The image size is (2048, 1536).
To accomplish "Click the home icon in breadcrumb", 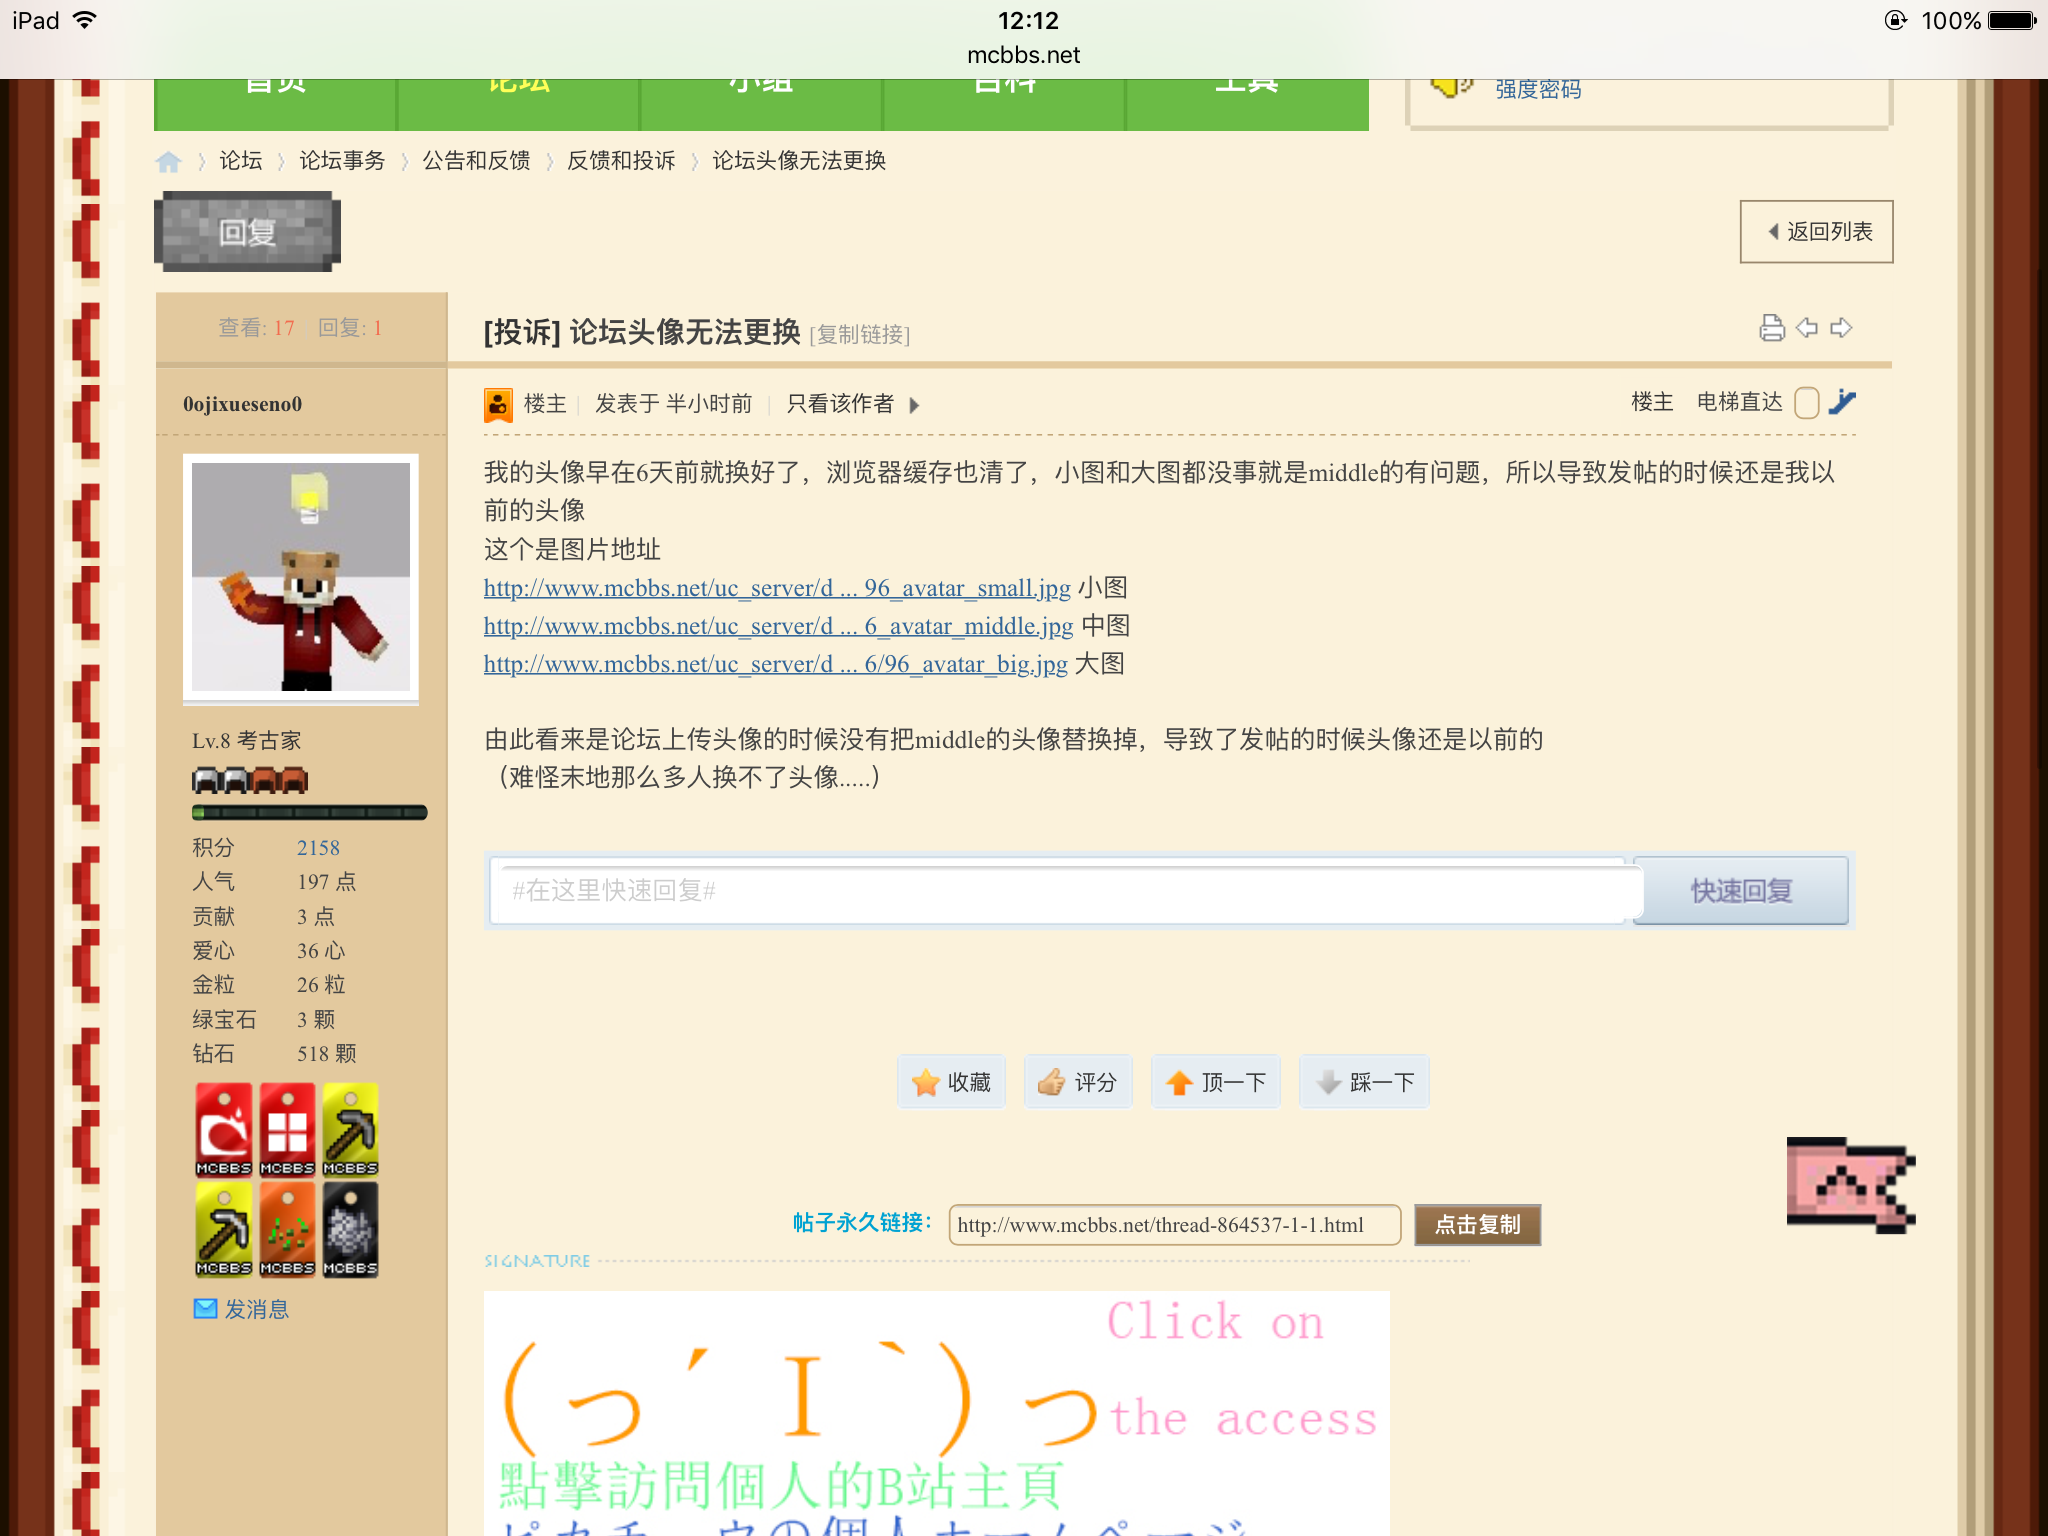I will click(x=169, y=161).
